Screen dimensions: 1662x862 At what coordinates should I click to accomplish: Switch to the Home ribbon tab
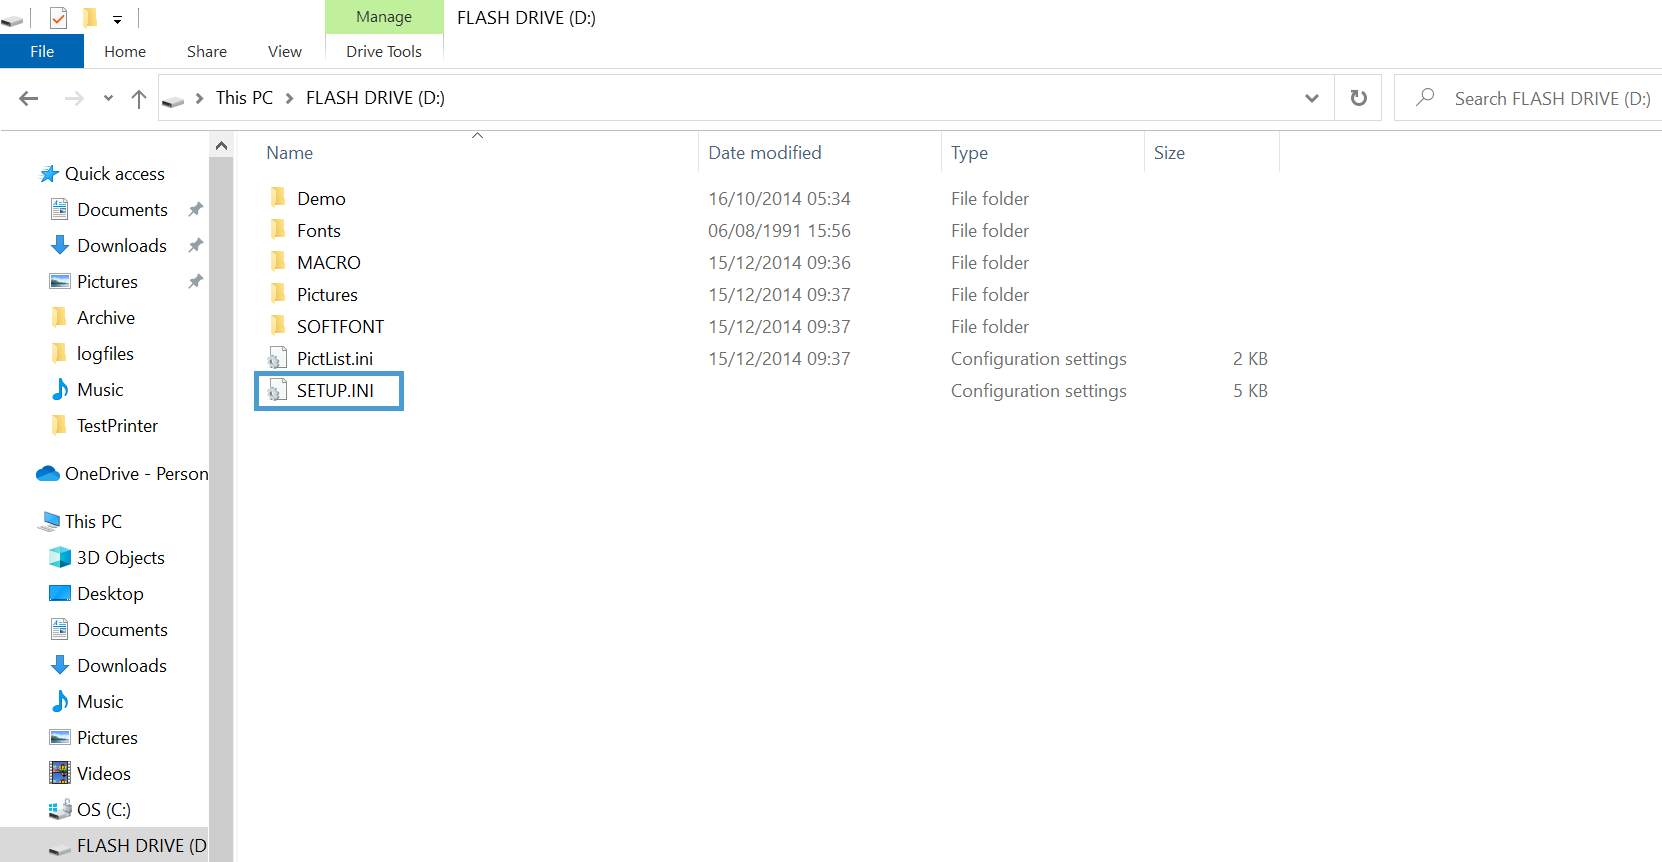[125, 51]
